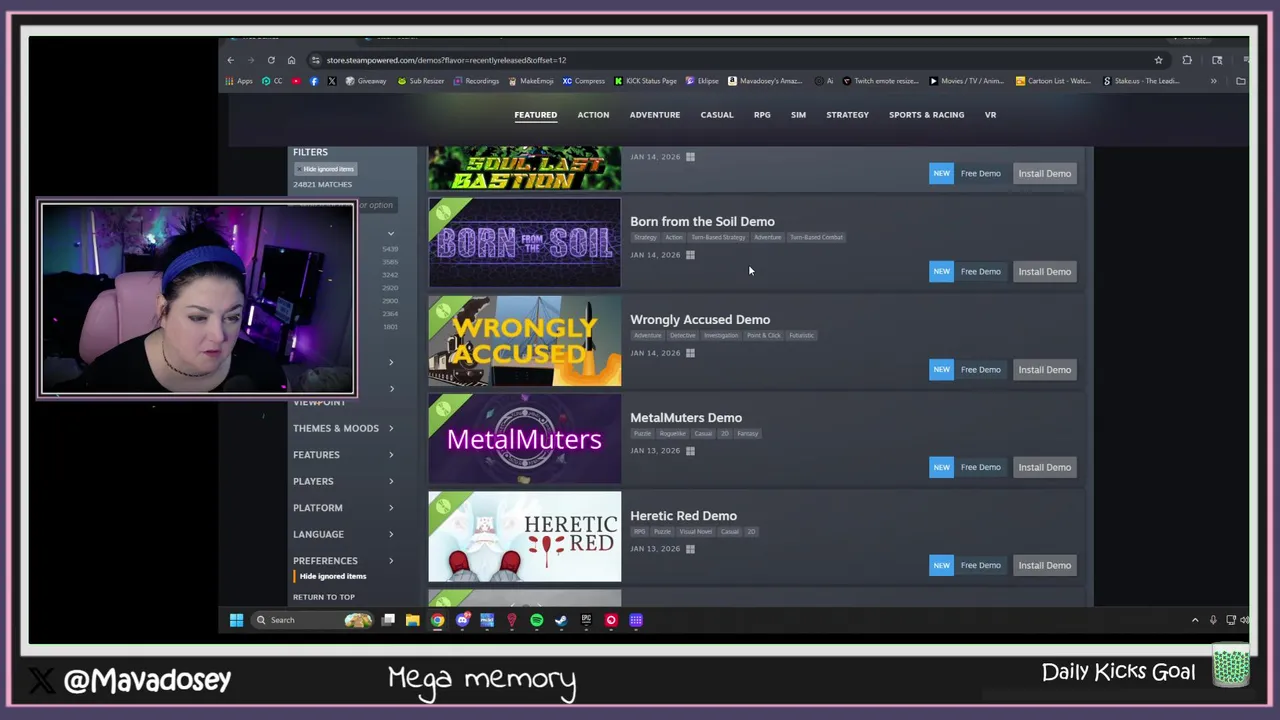Click Windows icon beside Born from the Soil date
1280x720 pixels.
tap(690, 255)
